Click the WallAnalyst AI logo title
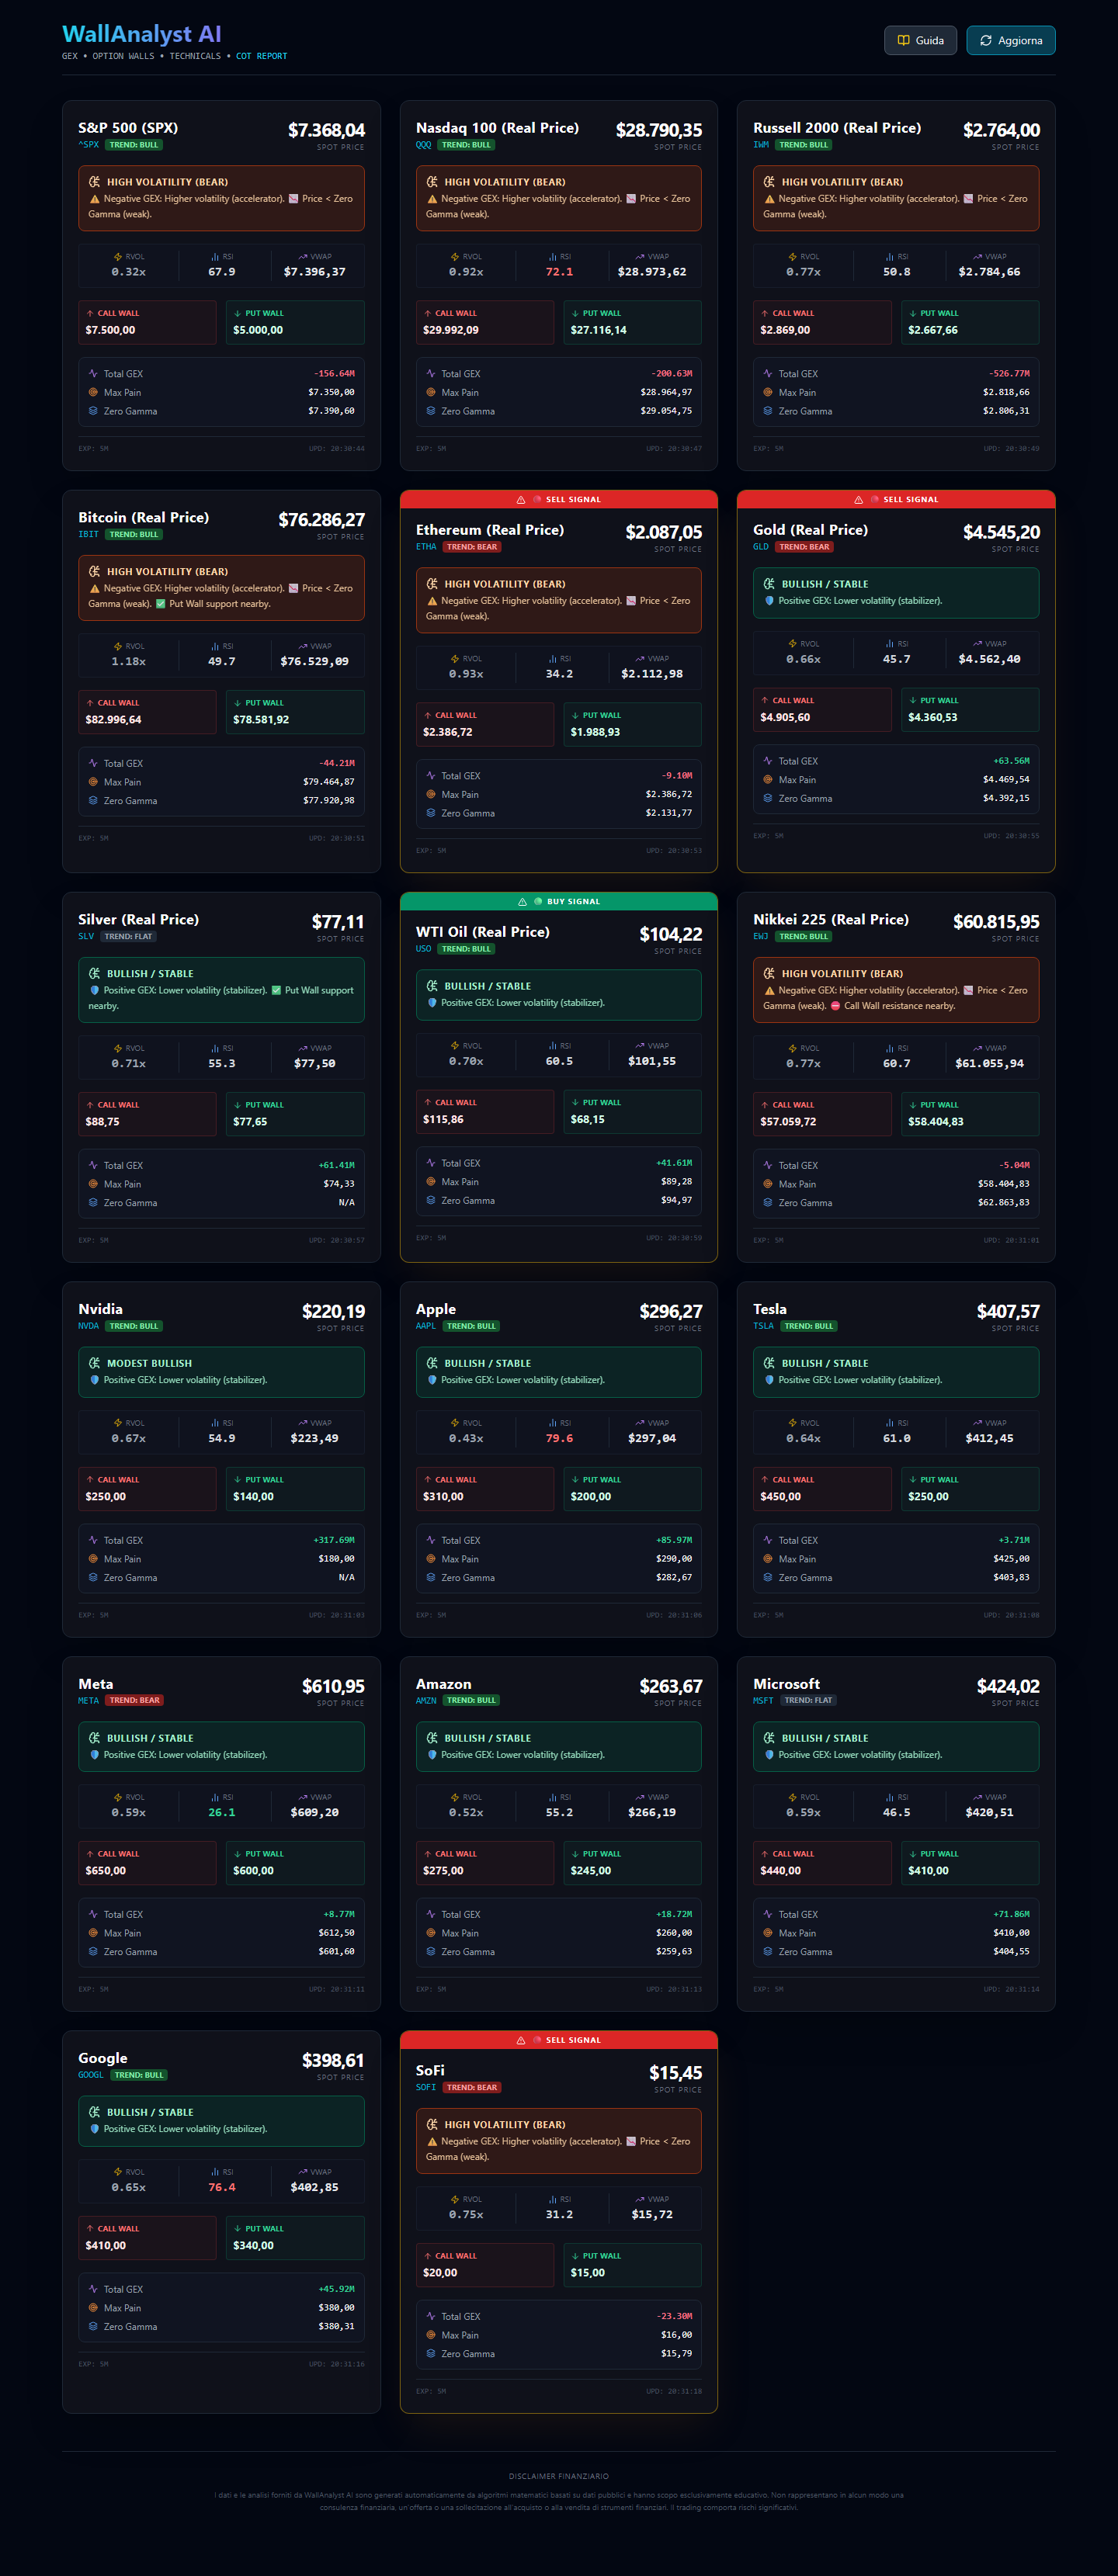This screenshot has height=2576, width=1118. (x=142, y=34)
